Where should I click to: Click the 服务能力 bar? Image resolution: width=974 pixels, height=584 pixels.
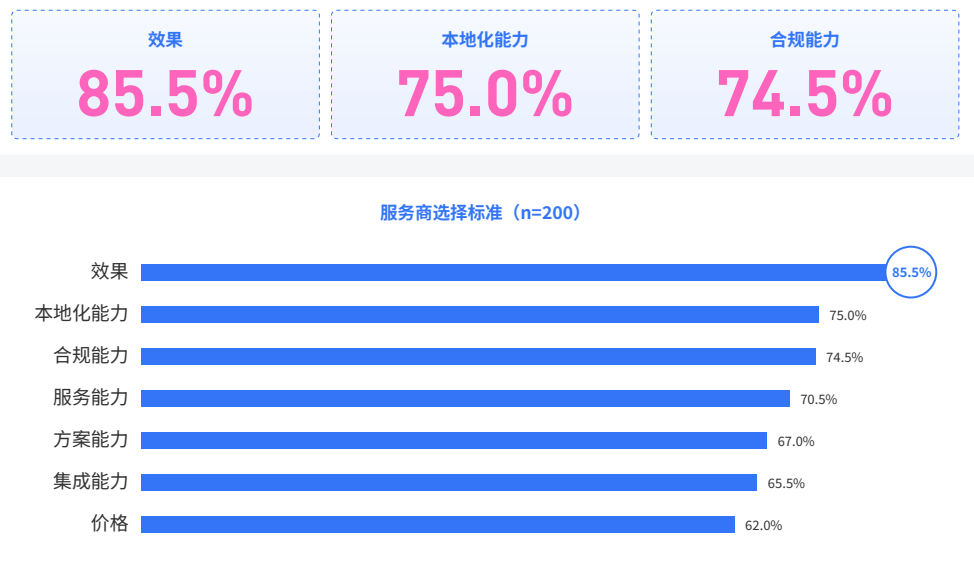465,398
